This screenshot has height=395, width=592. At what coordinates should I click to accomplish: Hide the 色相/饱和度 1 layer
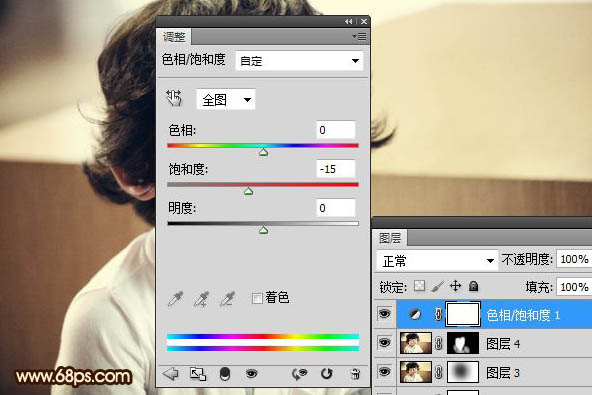[384, 314]
